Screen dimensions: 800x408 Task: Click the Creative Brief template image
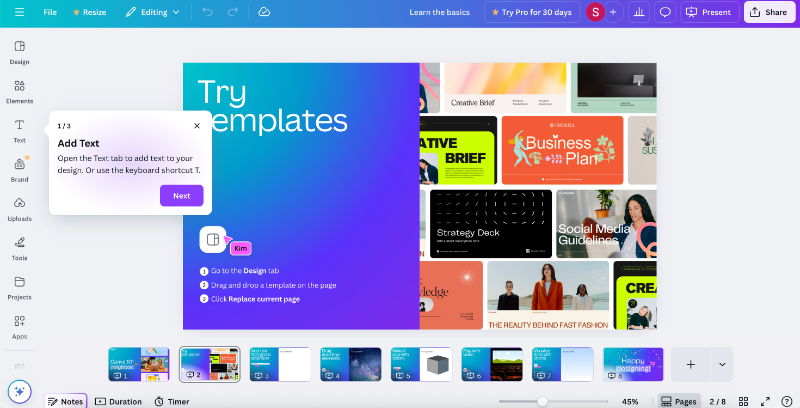[505, 88]
